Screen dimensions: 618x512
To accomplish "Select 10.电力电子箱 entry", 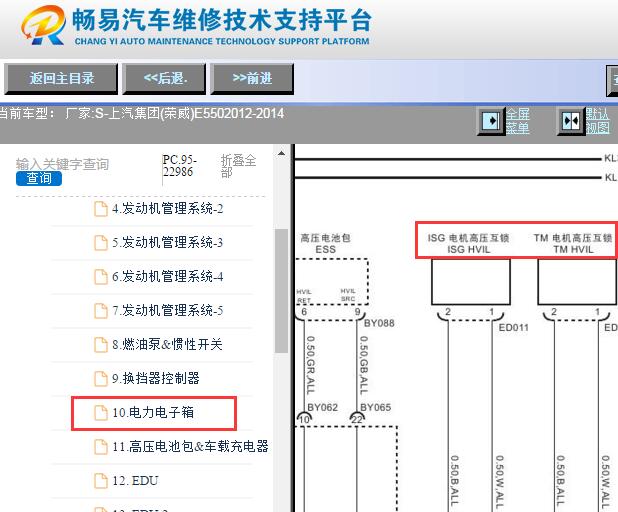I will pos(153,413).
